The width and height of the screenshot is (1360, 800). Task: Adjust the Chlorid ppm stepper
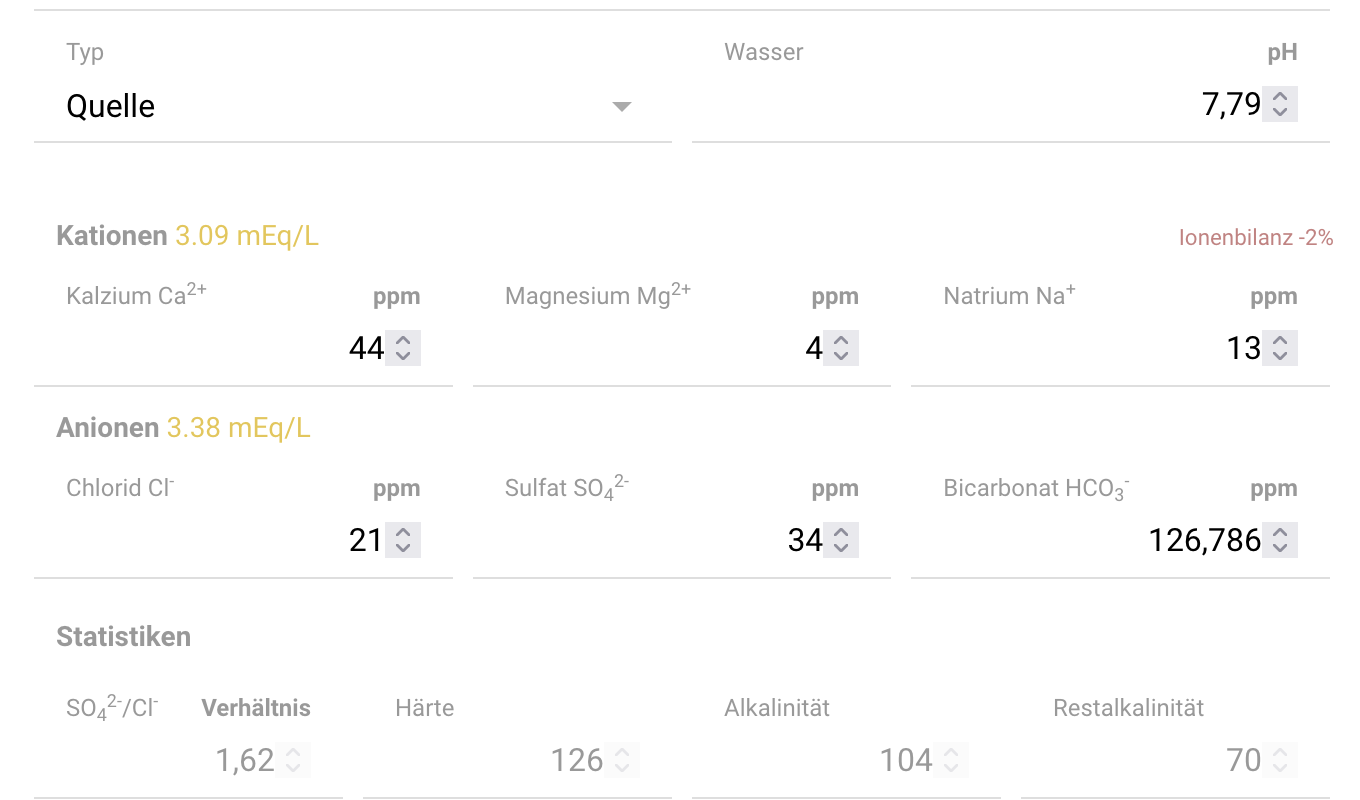coord(403,540)
